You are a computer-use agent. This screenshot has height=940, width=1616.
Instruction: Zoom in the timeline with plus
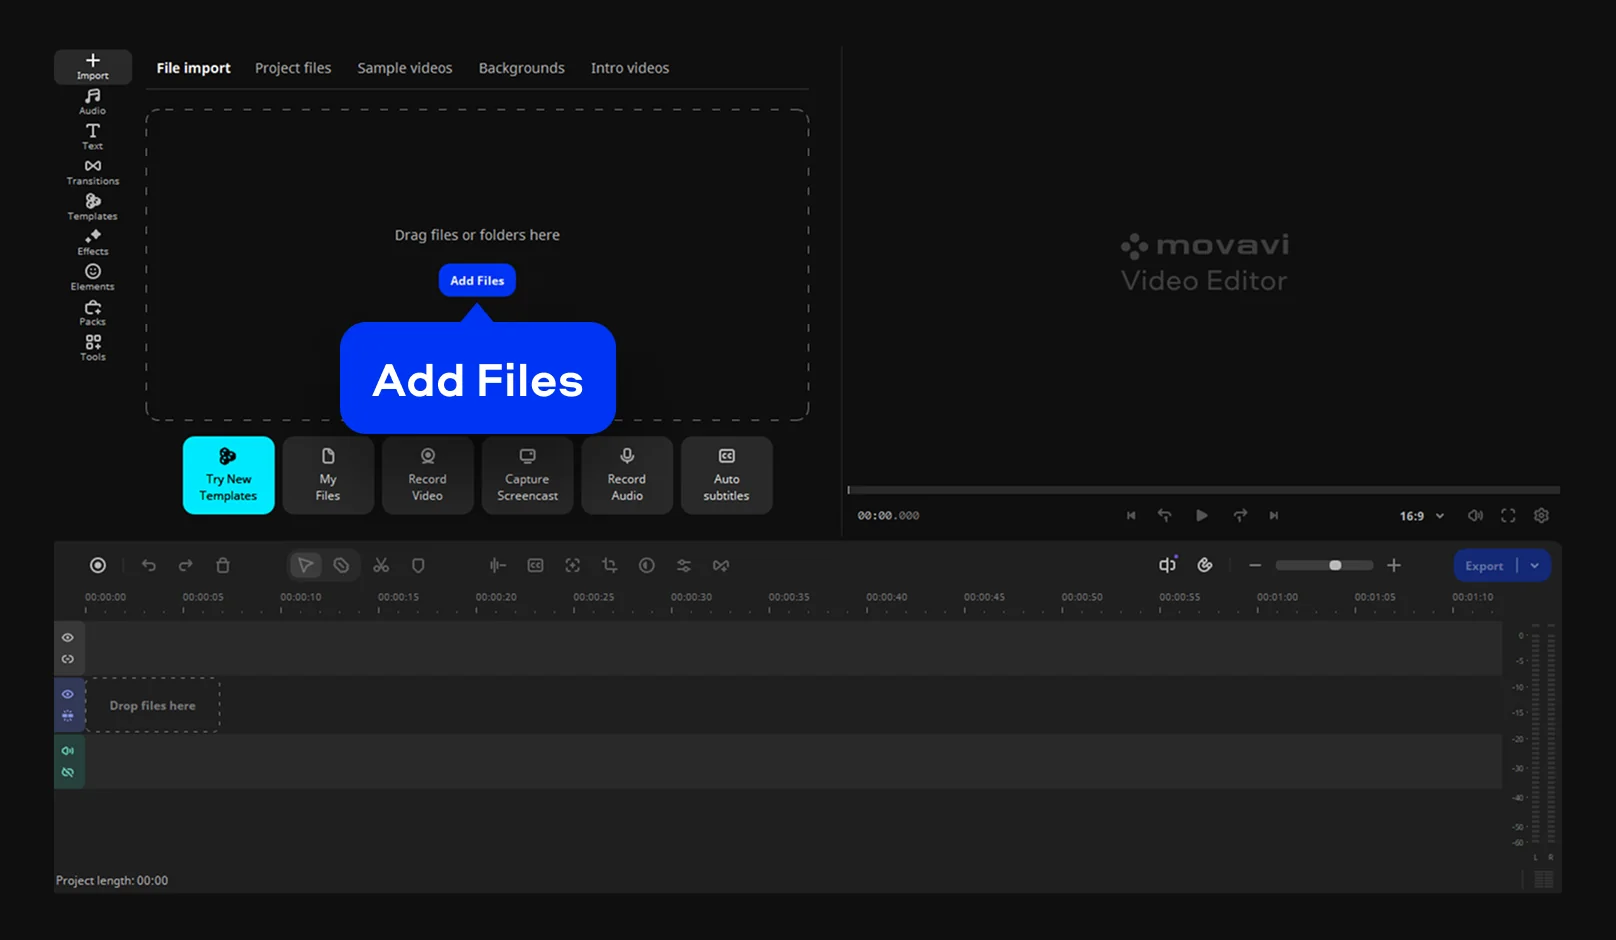pos(1394,566)
